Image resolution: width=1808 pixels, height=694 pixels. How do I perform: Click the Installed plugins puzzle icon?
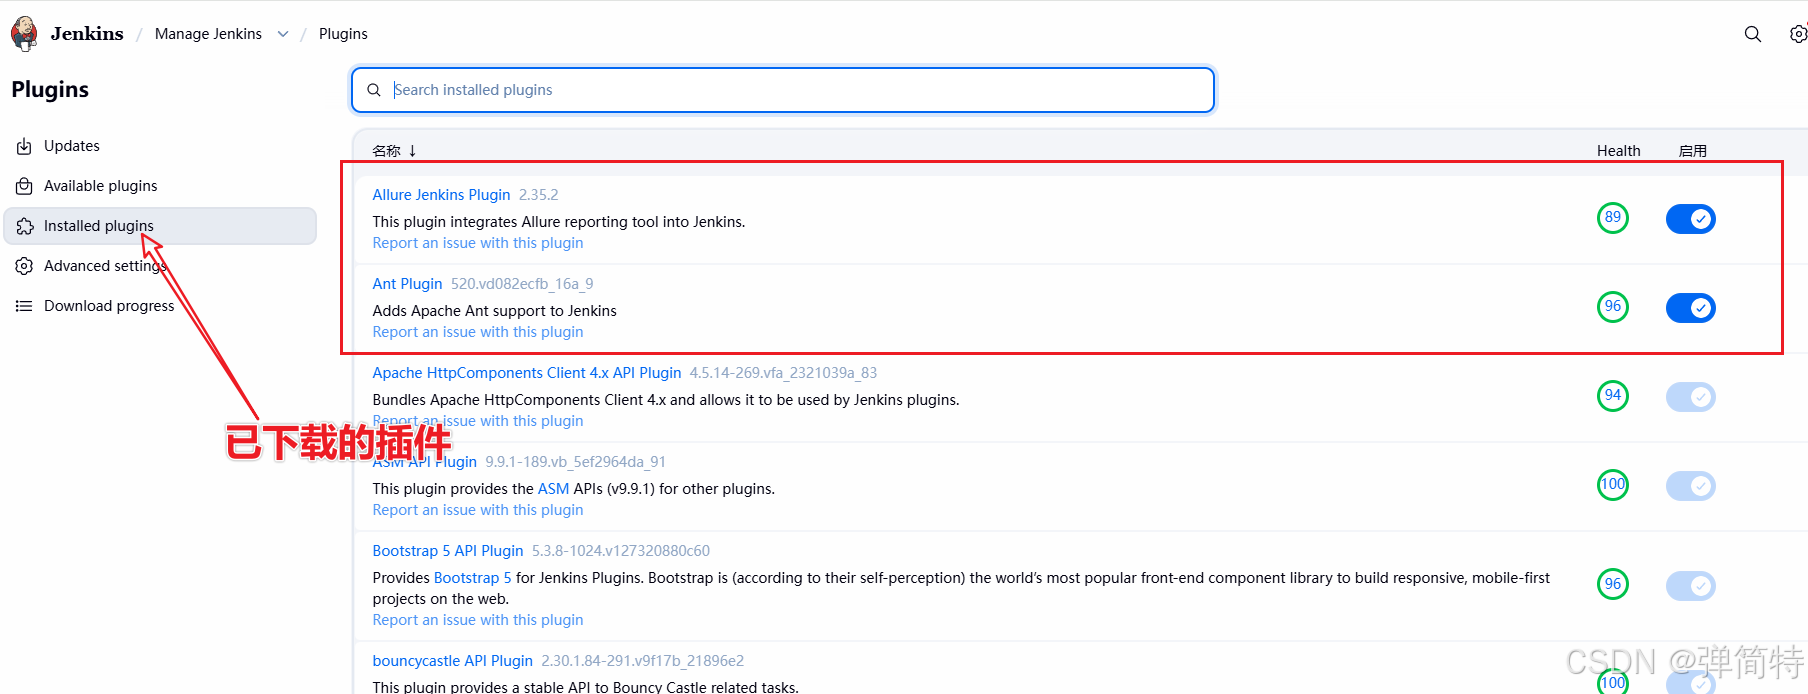point(24,226)
